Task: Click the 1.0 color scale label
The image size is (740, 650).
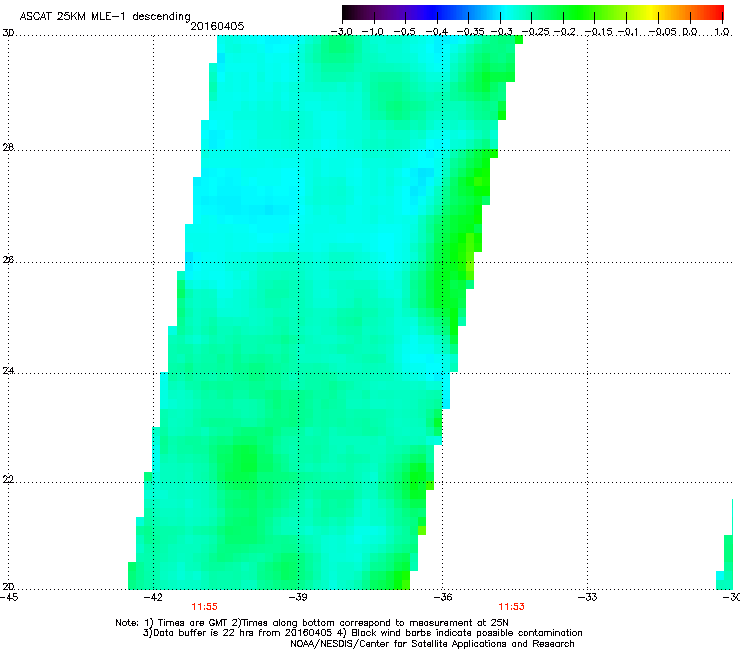Action: click(x=722, y=32)
